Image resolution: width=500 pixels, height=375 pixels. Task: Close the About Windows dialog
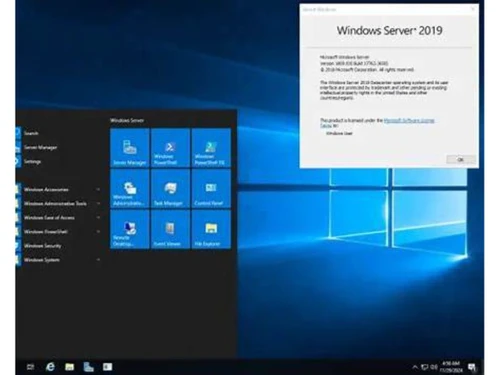[473, 9]
